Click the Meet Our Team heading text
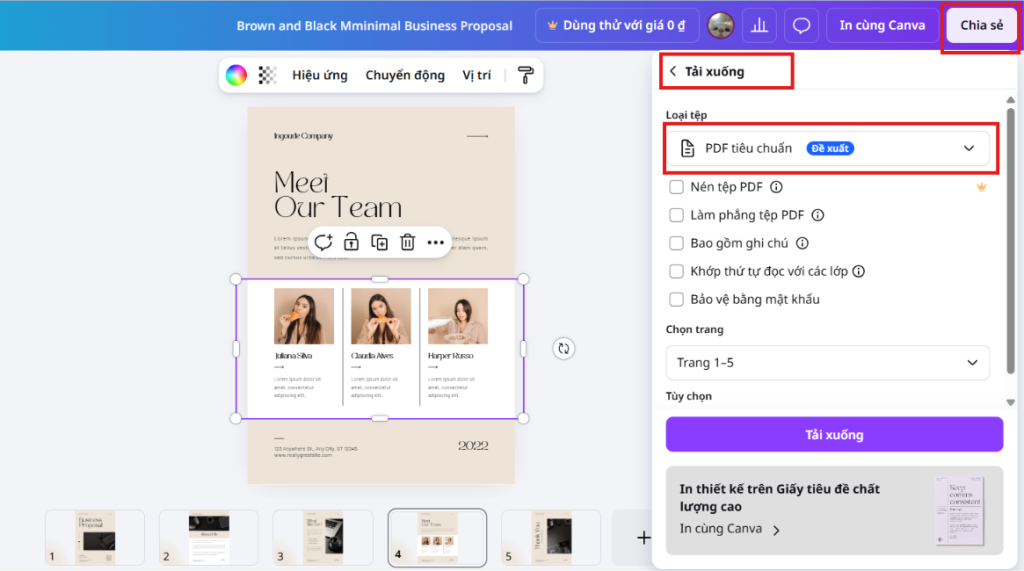 coord(338,195)
